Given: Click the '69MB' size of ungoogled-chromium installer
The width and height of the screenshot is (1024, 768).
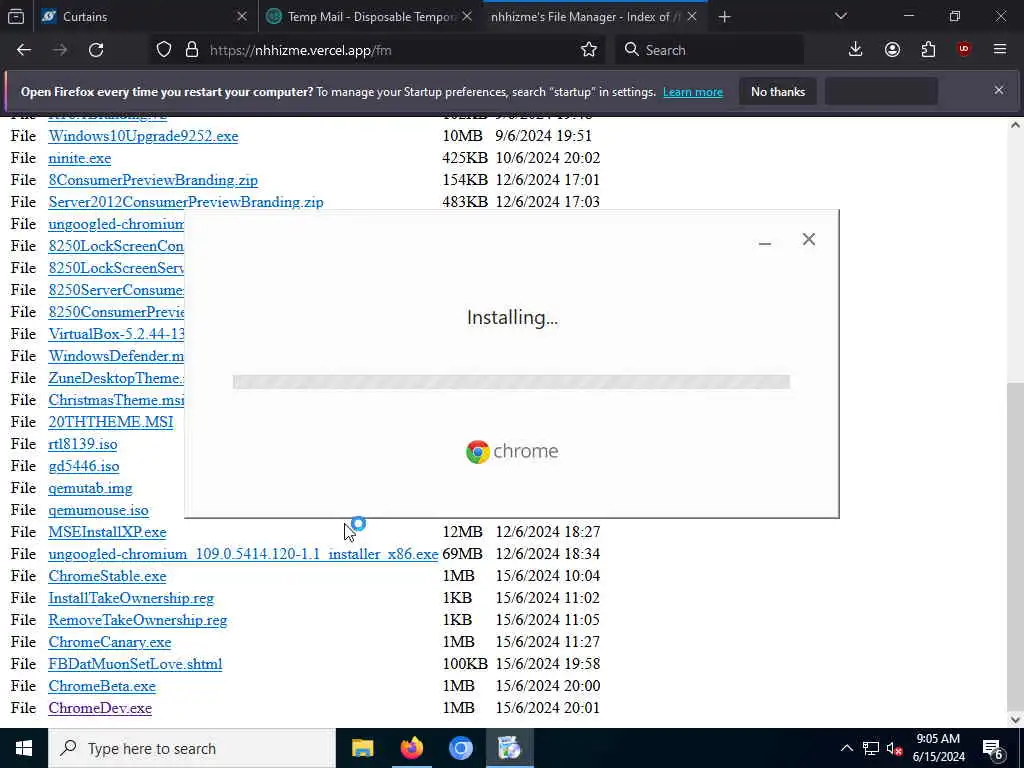Looking at the screenshot, I should point(462,554).
